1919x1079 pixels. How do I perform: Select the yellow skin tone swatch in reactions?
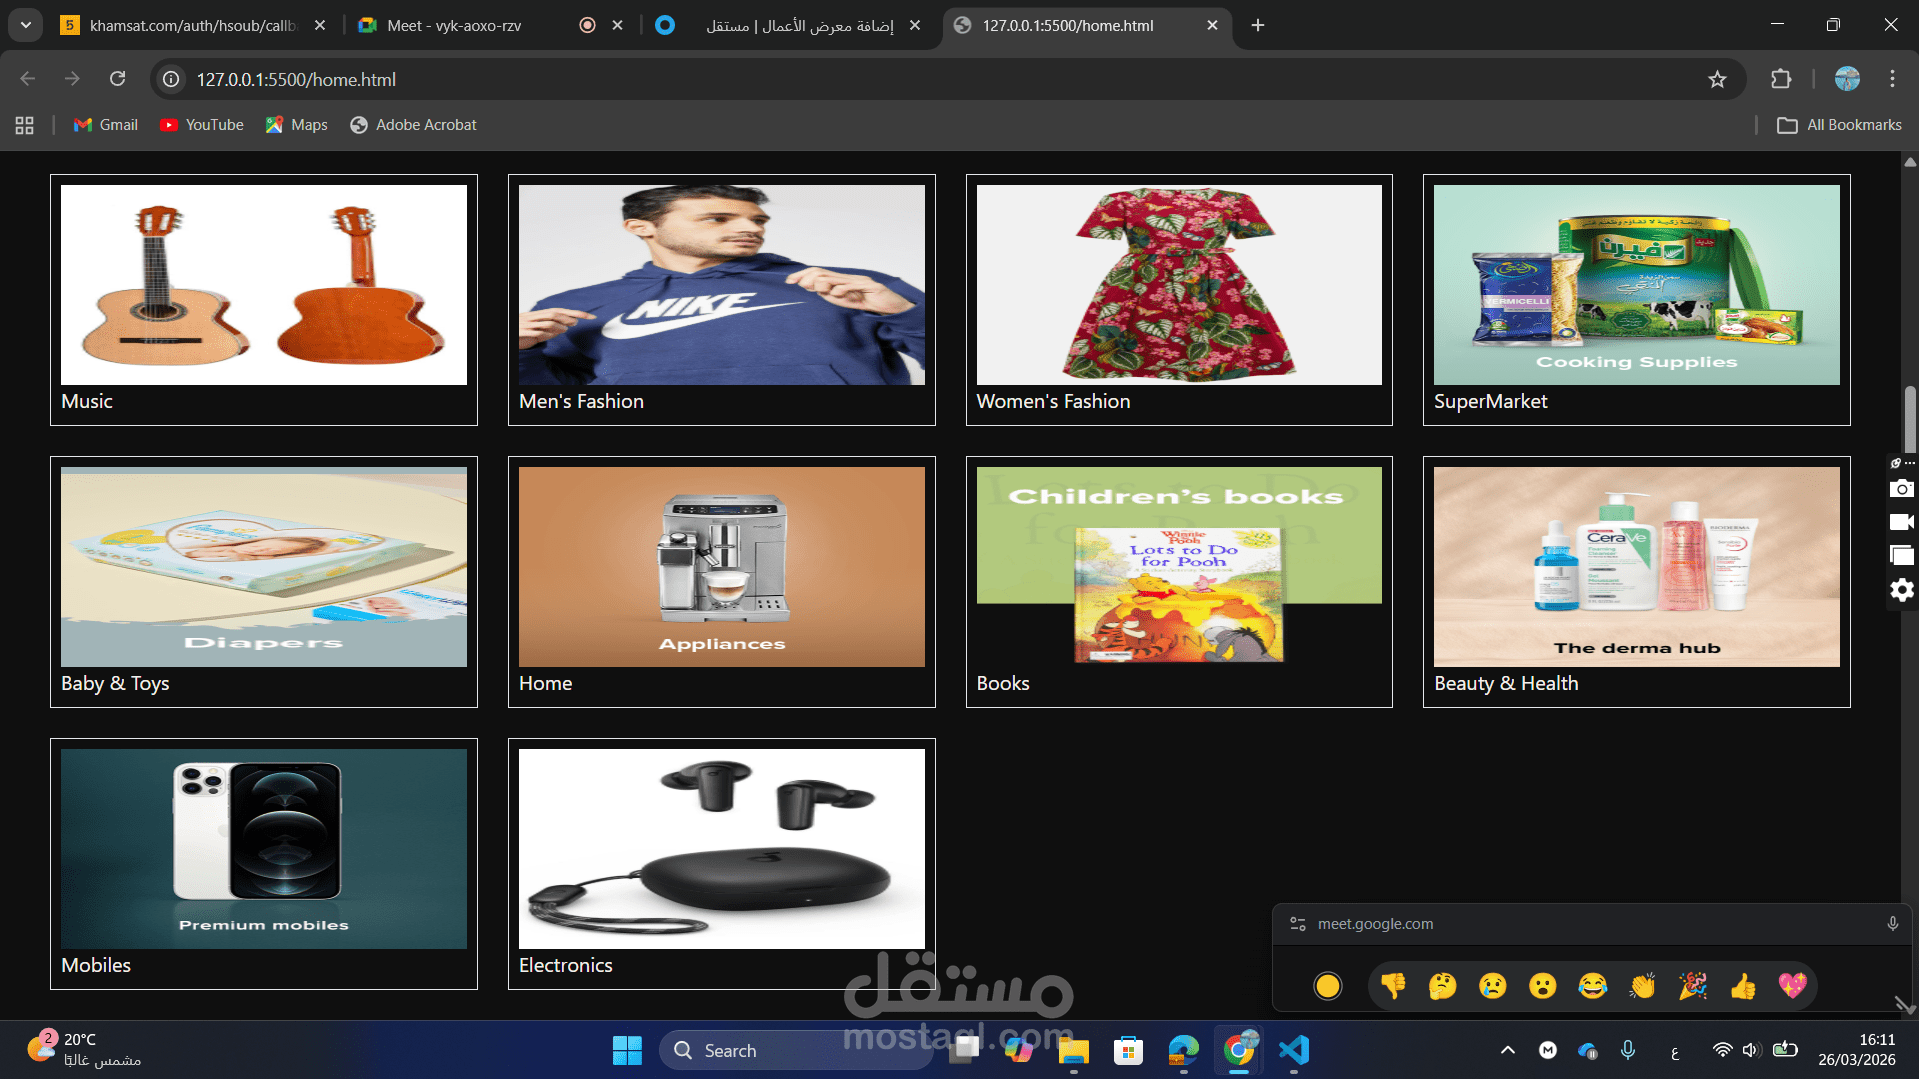[x=1328, y=985]
